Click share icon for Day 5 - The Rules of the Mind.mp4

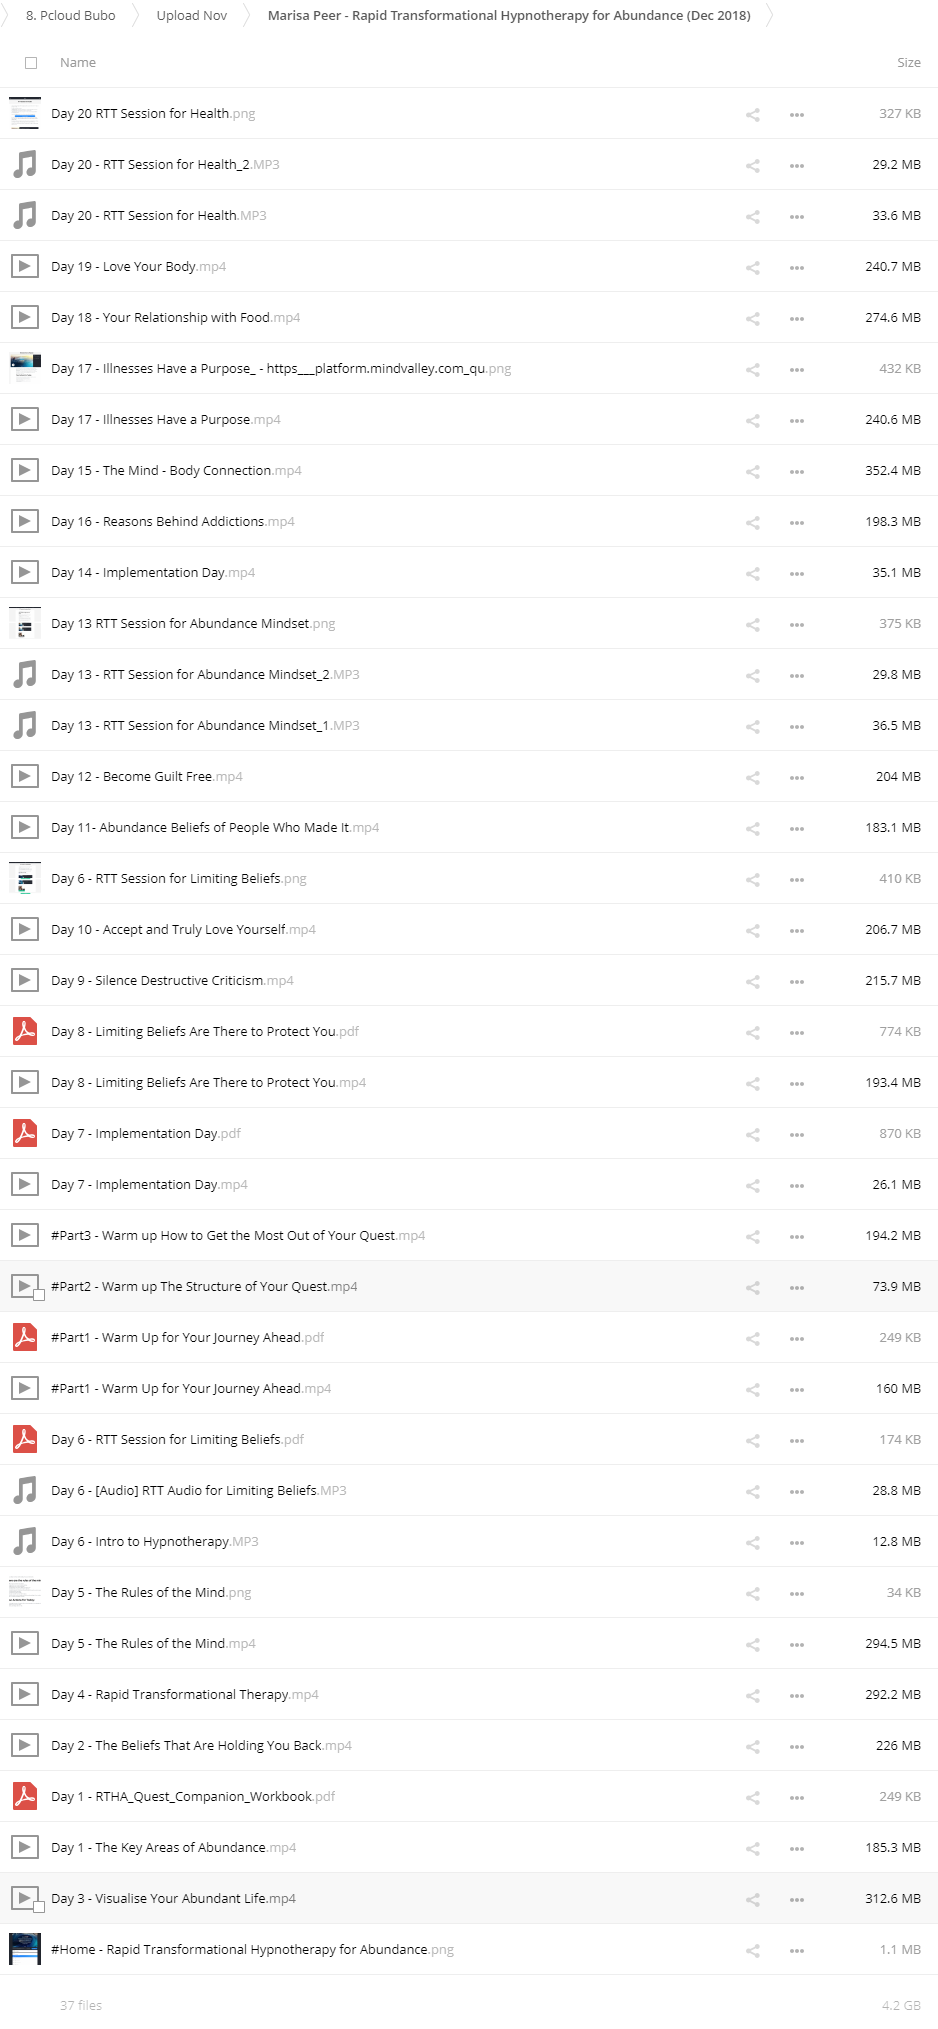pos(753,1645)
